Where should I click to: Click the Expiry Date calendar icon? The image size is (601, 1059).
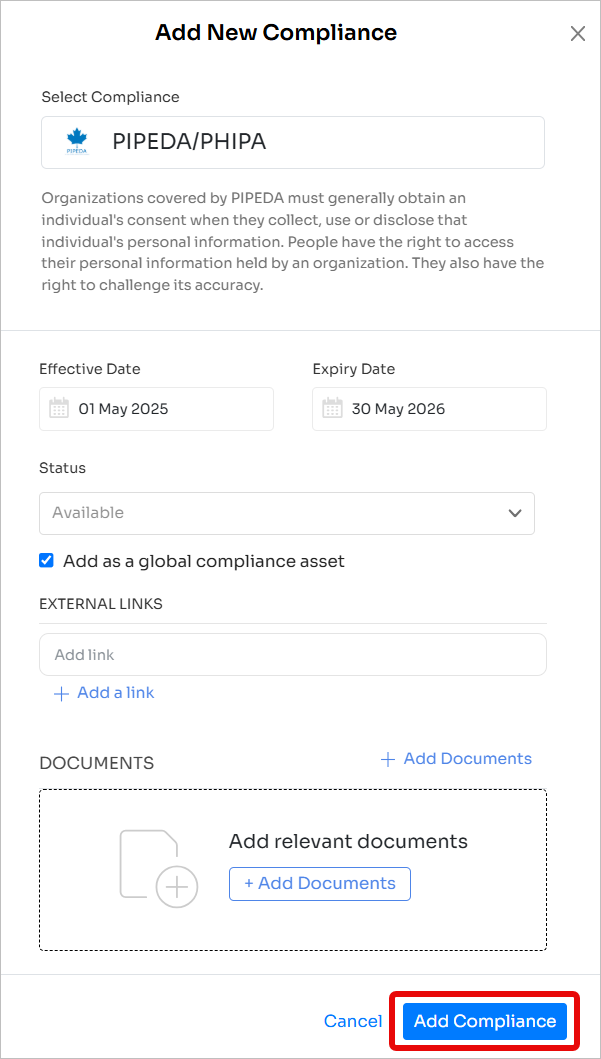pos(332,409)
